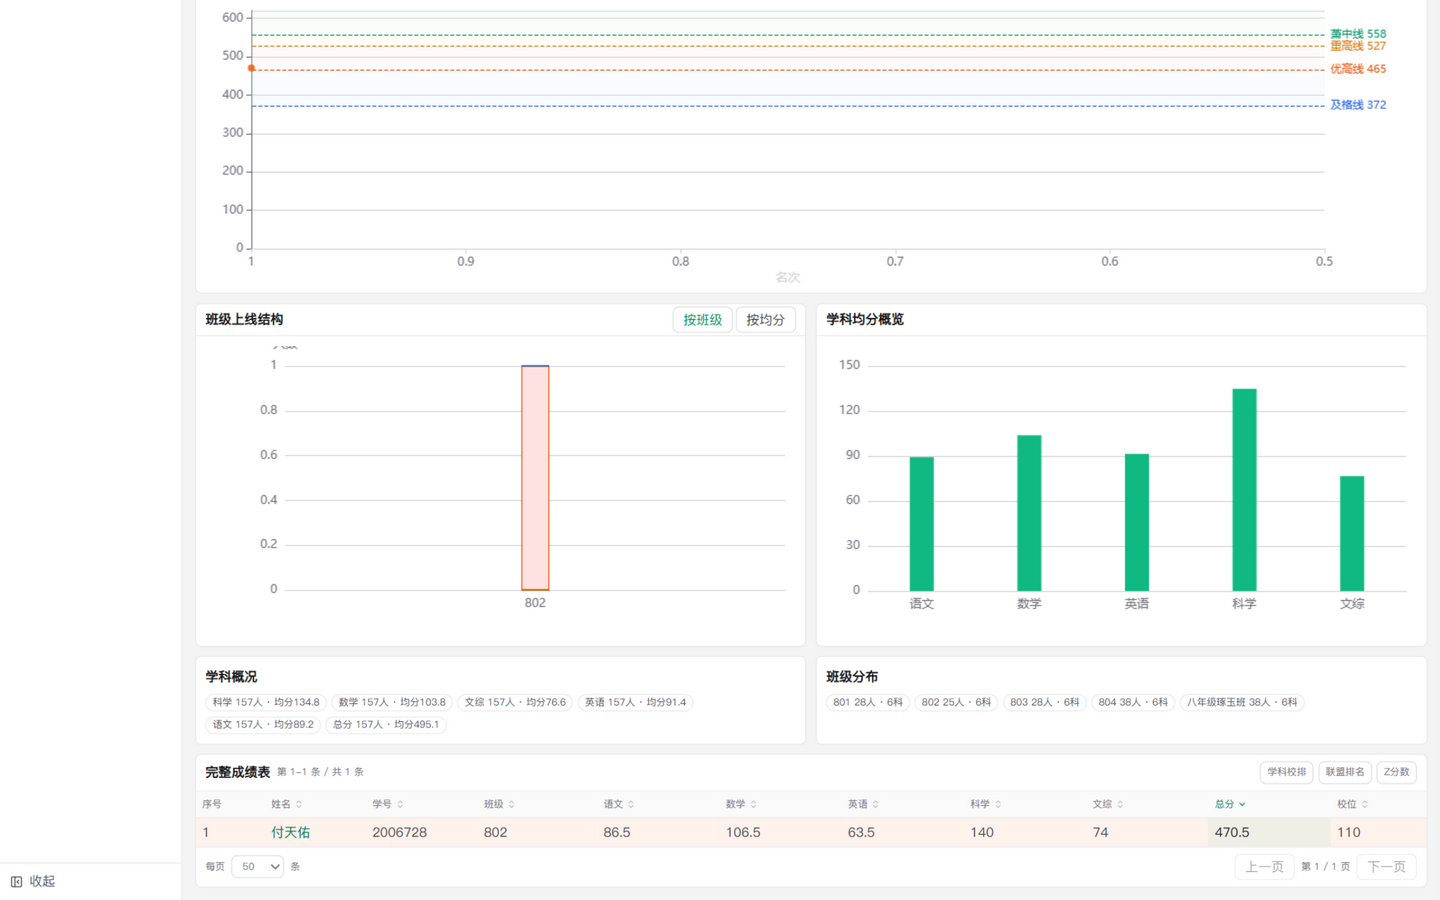Click the 优高线 465 line label
The height and width of the screenshot is (900, 1440).
[1358, 69]
